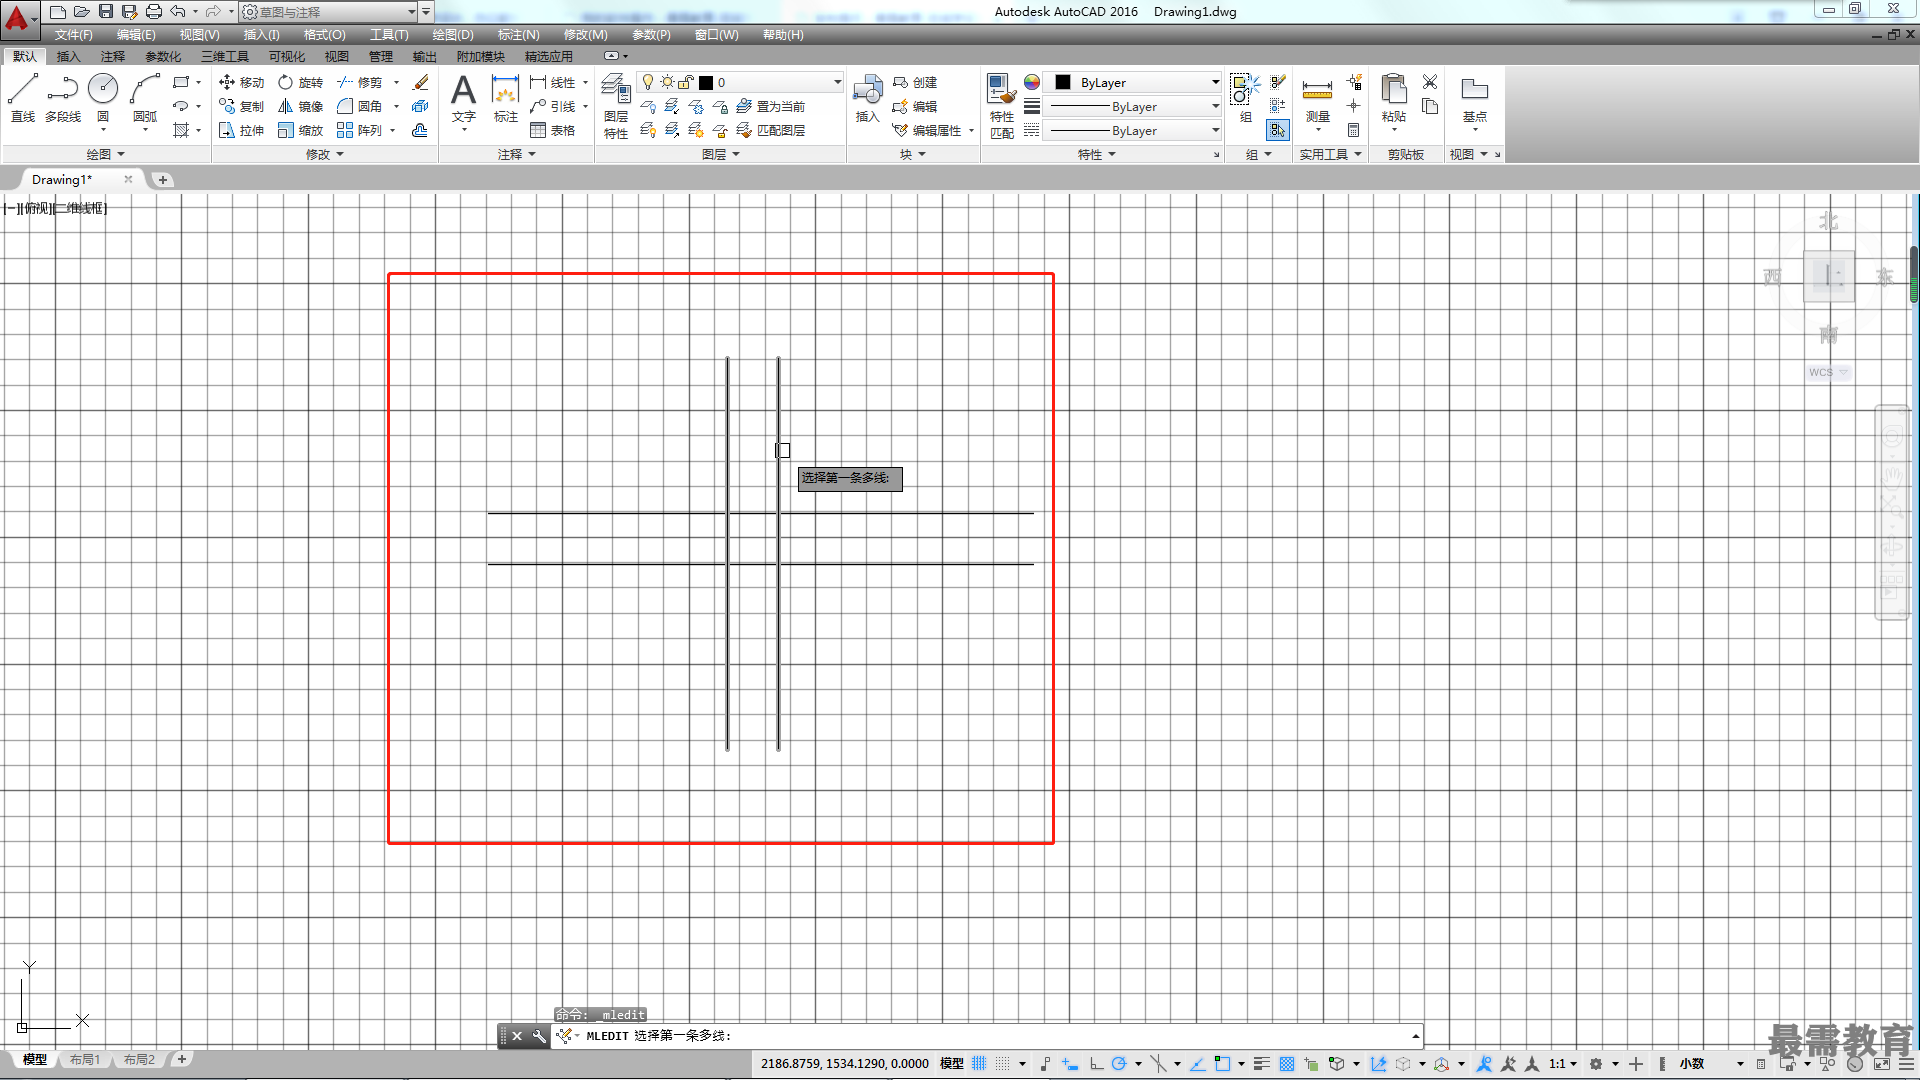Click the Scale (缩放) tool
Image resolution: width=1920 pixels, height=1080 pixels.
(x=300, y=130)
